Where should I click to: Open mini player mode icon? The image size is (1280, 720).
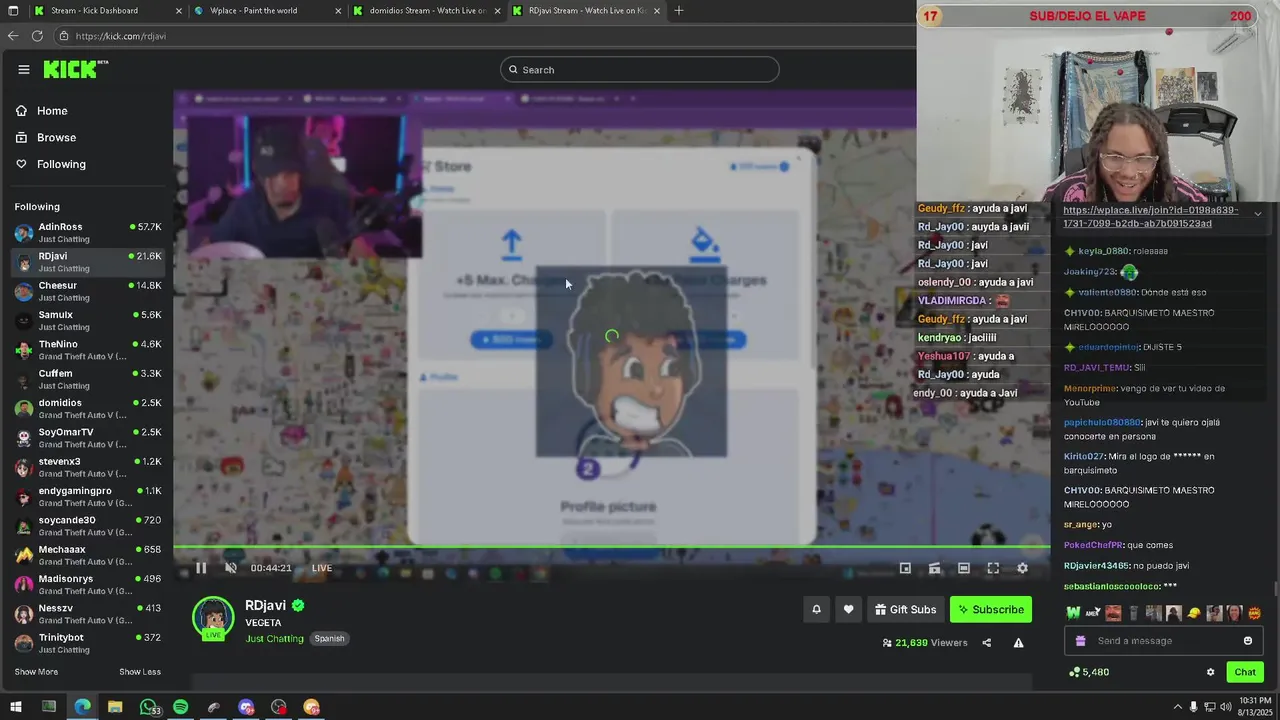905,568
